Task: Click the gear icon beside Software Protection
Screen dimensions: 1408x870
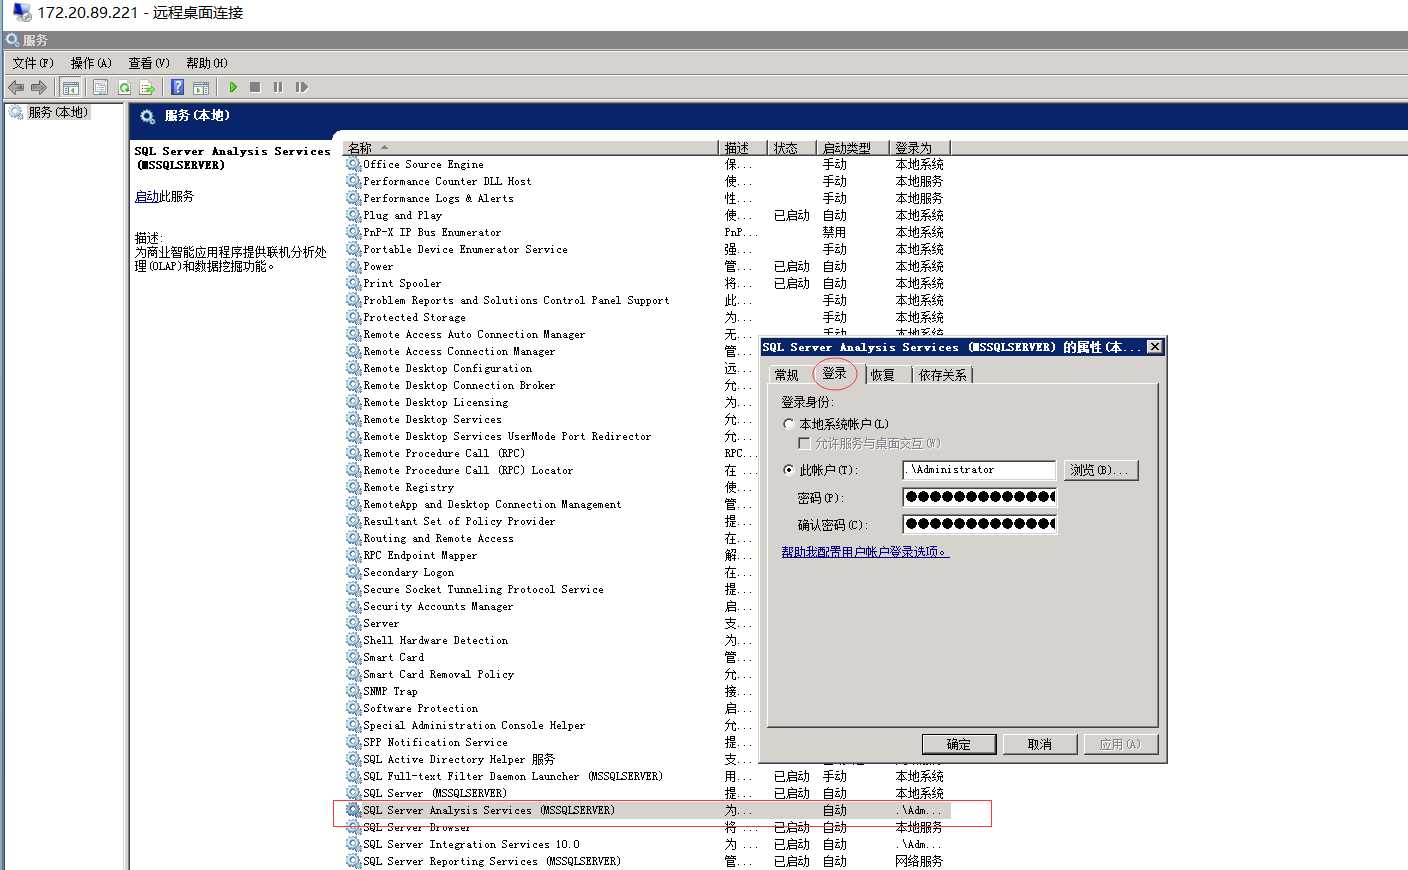Action: click(x=354, y=708)
